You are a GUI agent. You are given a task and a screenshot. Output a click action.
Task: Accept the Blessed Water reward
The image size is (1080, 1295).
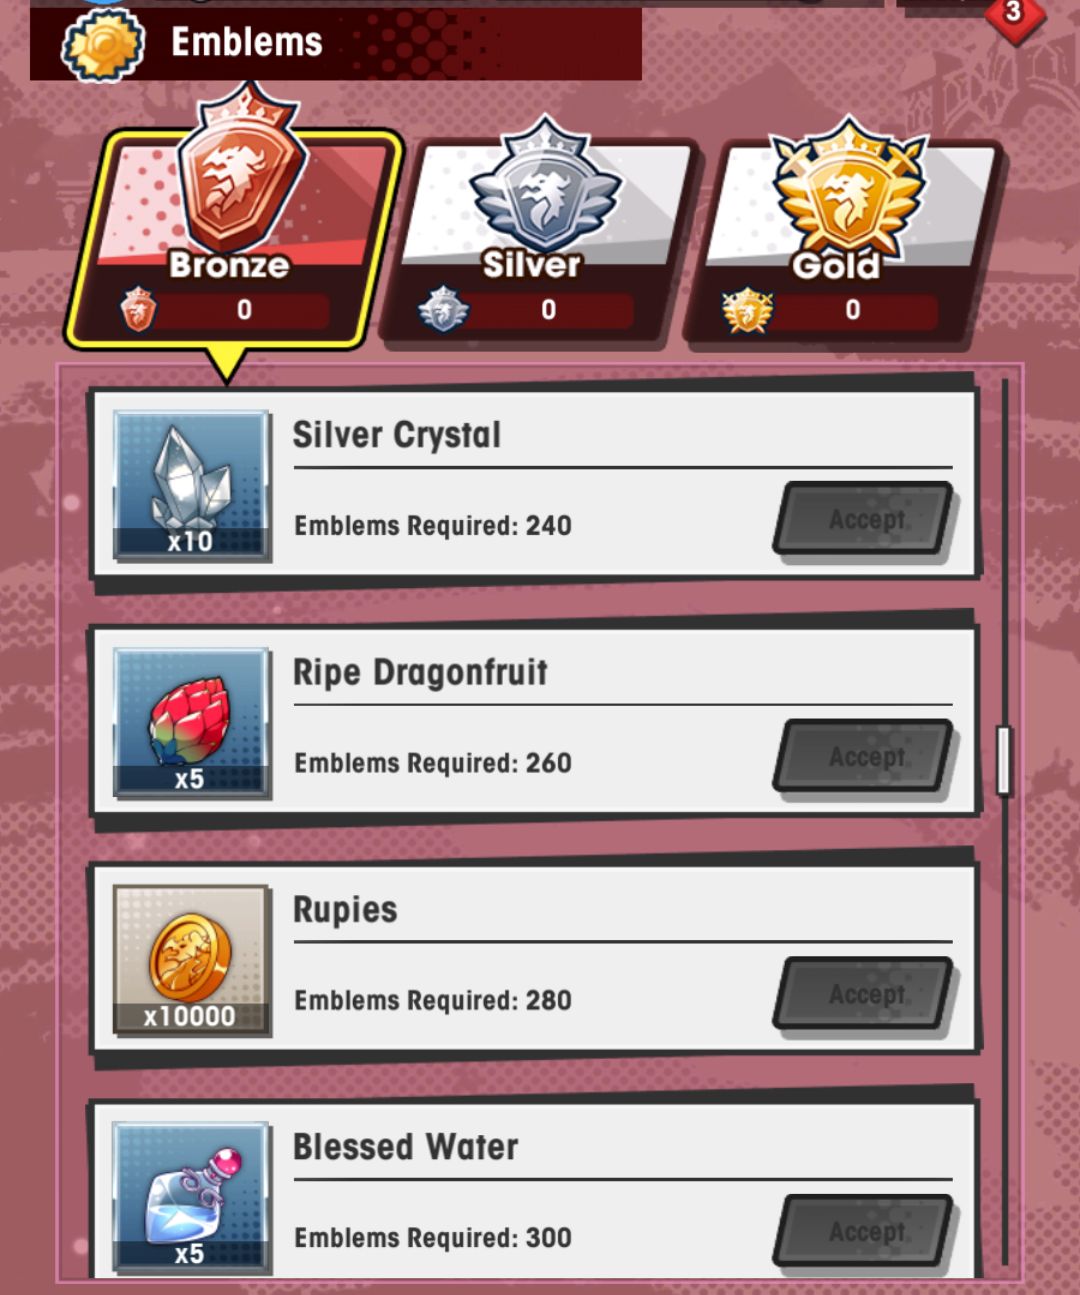(865, 1231)
